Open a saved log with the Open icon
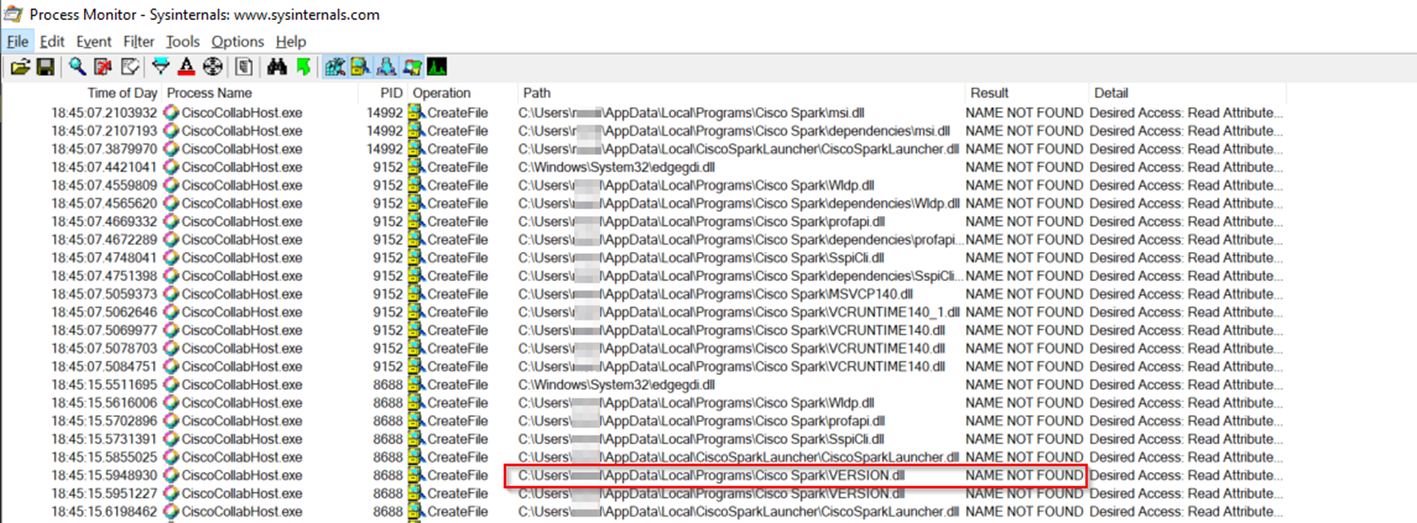This screenshot has height=523, width=1417. [x=19, y=67]
